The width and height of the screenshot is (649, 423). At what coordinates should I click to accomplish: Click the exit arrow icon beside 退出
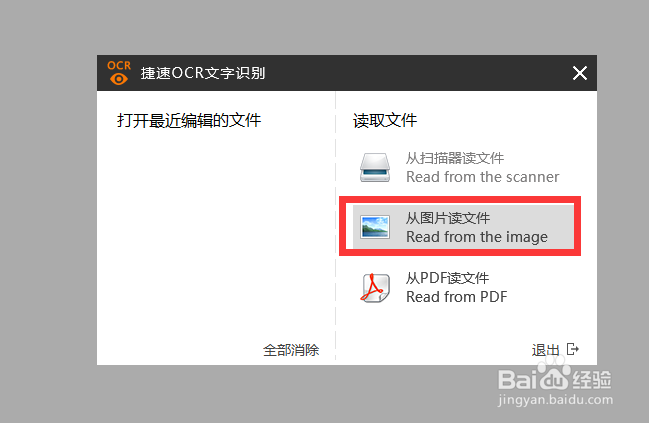click(572, 349)
